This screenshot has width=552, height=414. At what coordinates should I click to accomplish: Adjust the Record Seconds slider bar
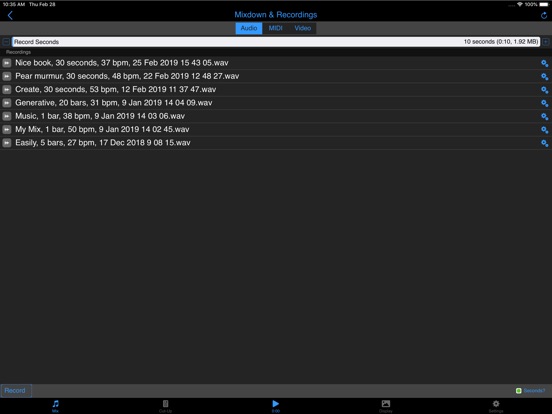[x=276, y=42]
